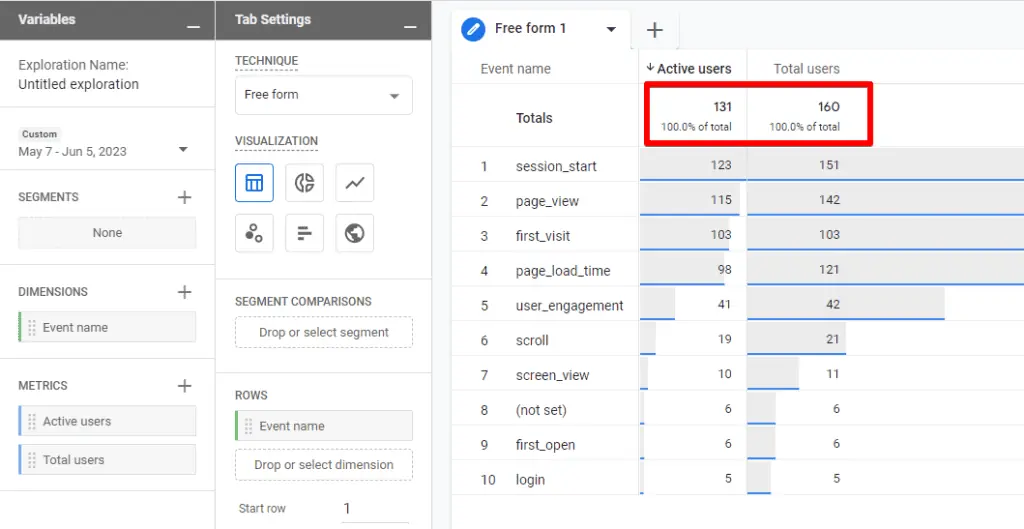Click scroll Total users value 21
This screenshot has width=1024, height=529.
tap(833, 339)
